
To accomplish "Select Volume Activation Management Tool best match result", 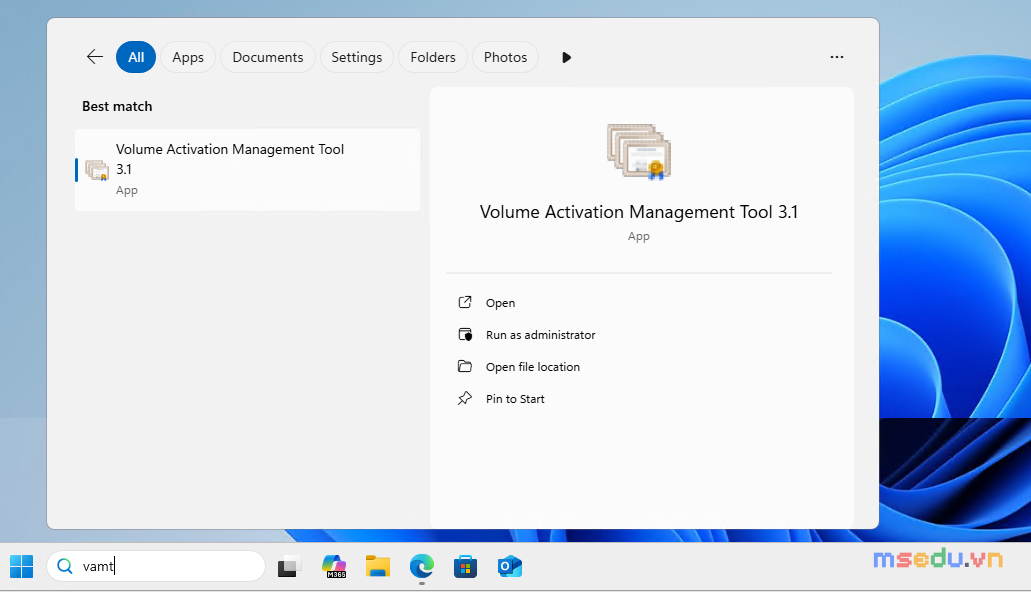I will [247, 170].
